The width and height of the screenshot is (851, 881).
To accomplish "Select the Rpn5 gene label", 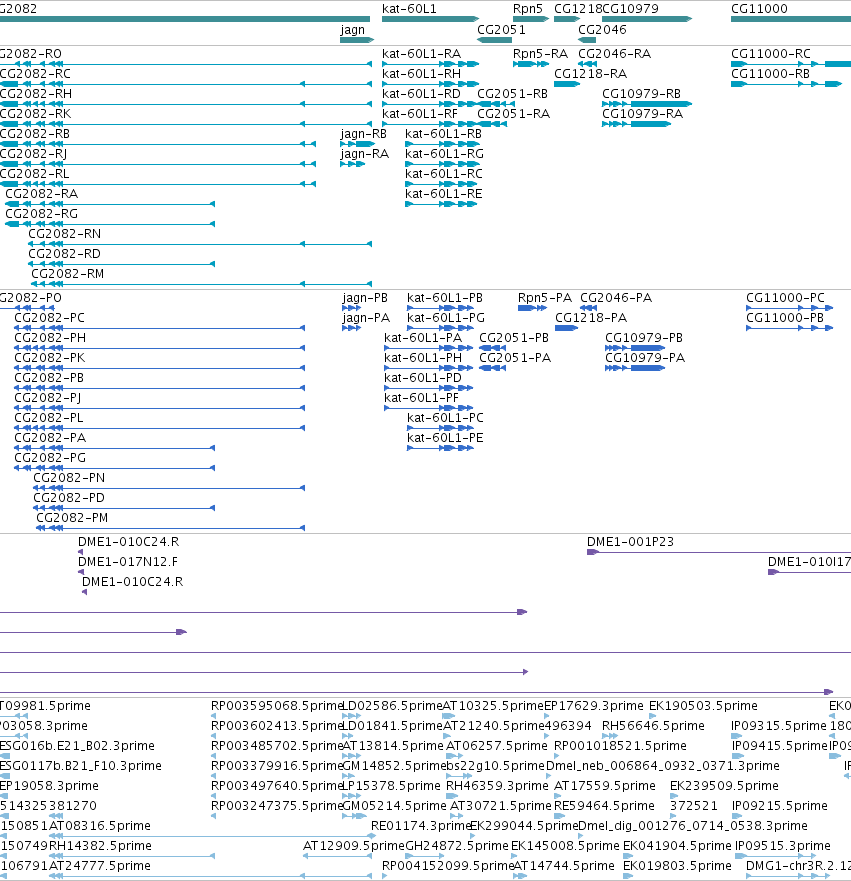I will 527,8.
